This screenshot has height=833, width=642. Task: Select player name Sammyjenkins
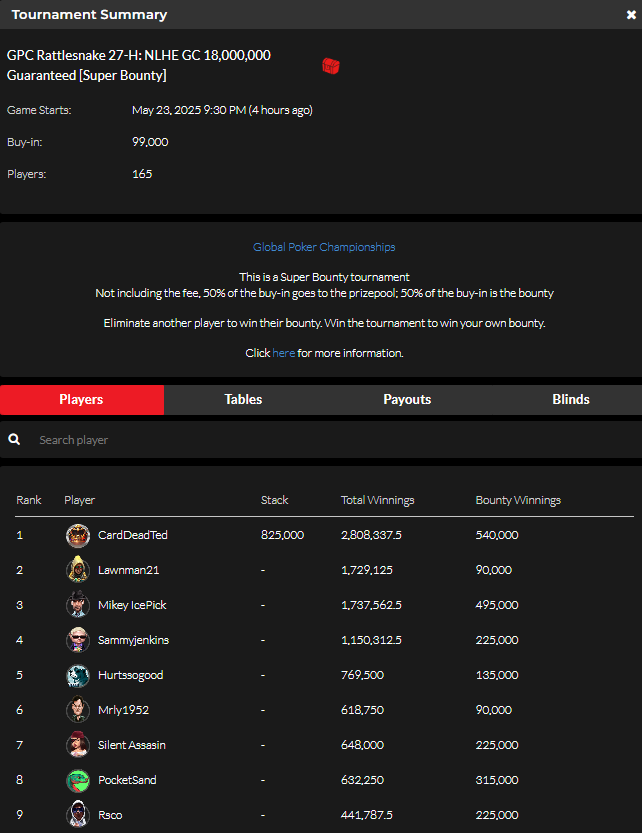133,640
